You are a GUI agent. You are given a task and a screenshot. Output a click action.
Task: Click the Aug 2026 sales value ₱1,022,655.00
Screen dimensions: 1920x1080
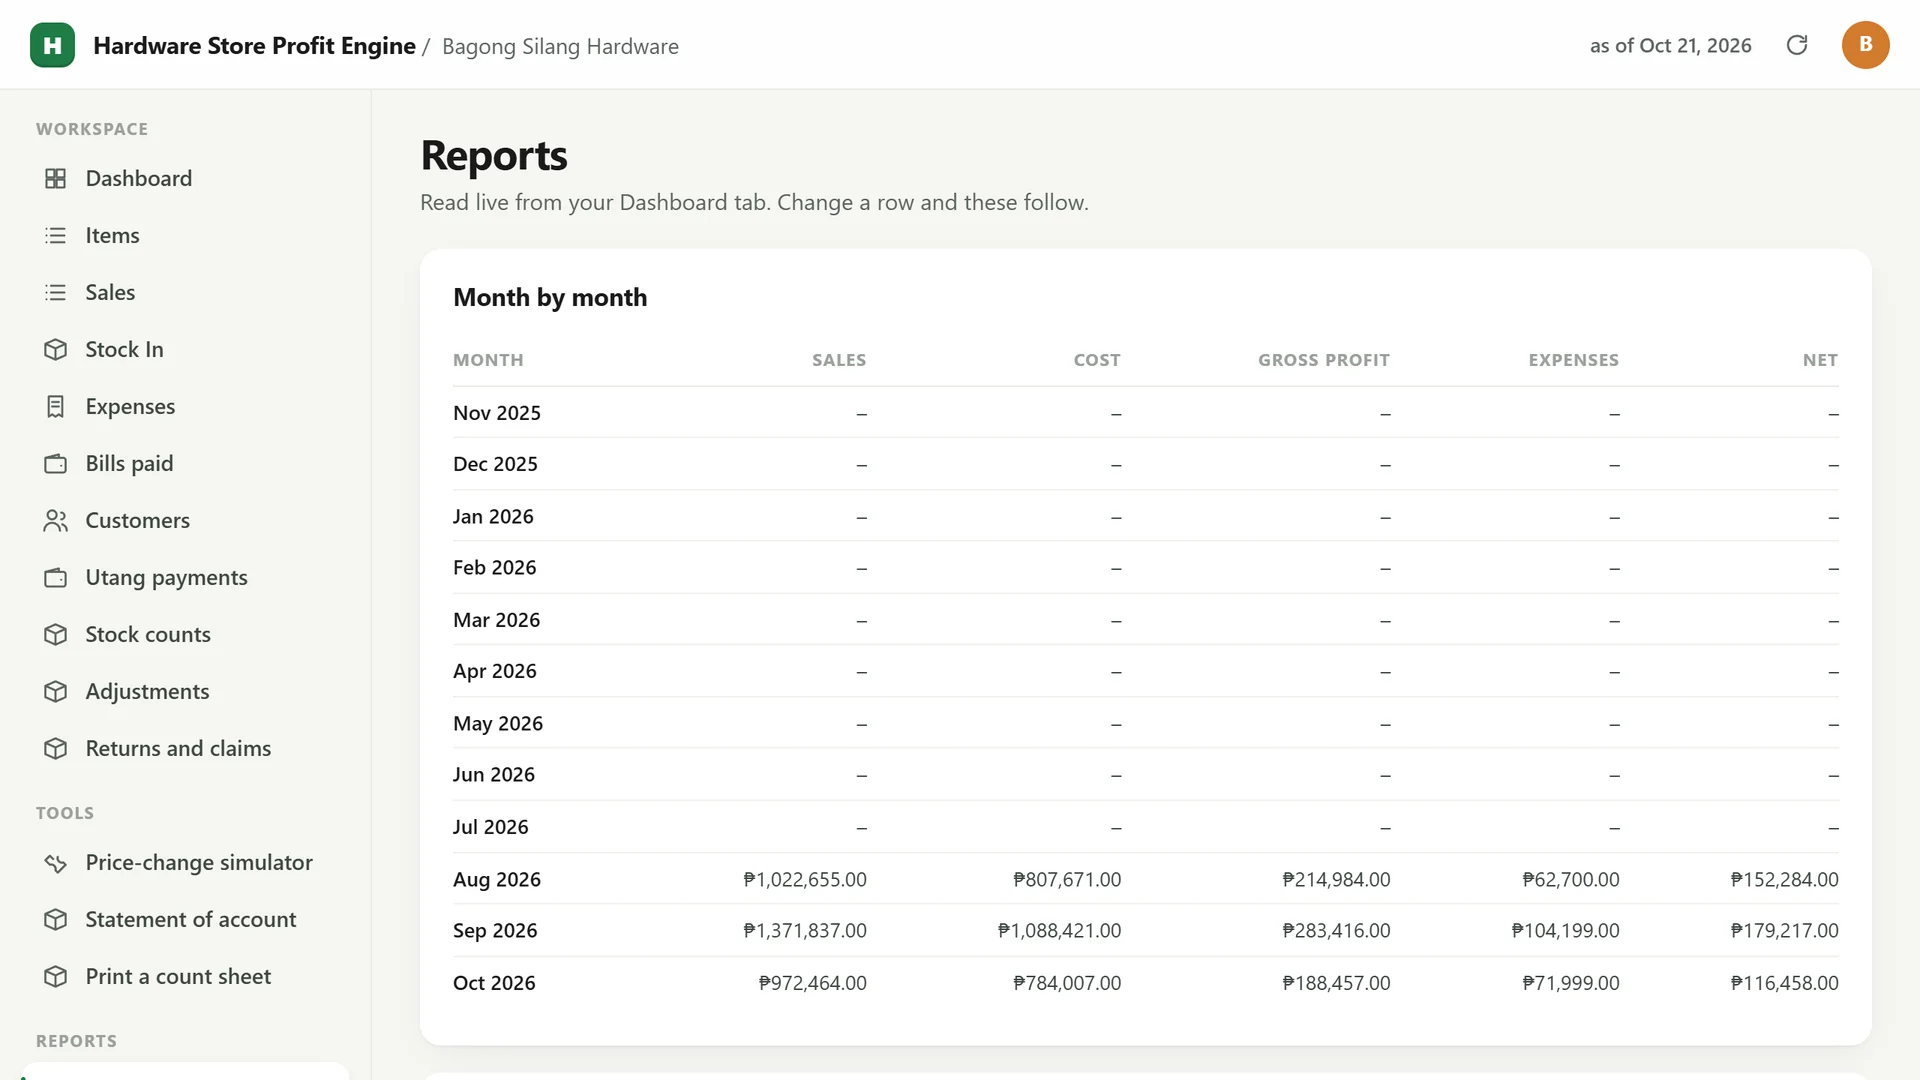point(805,879)
